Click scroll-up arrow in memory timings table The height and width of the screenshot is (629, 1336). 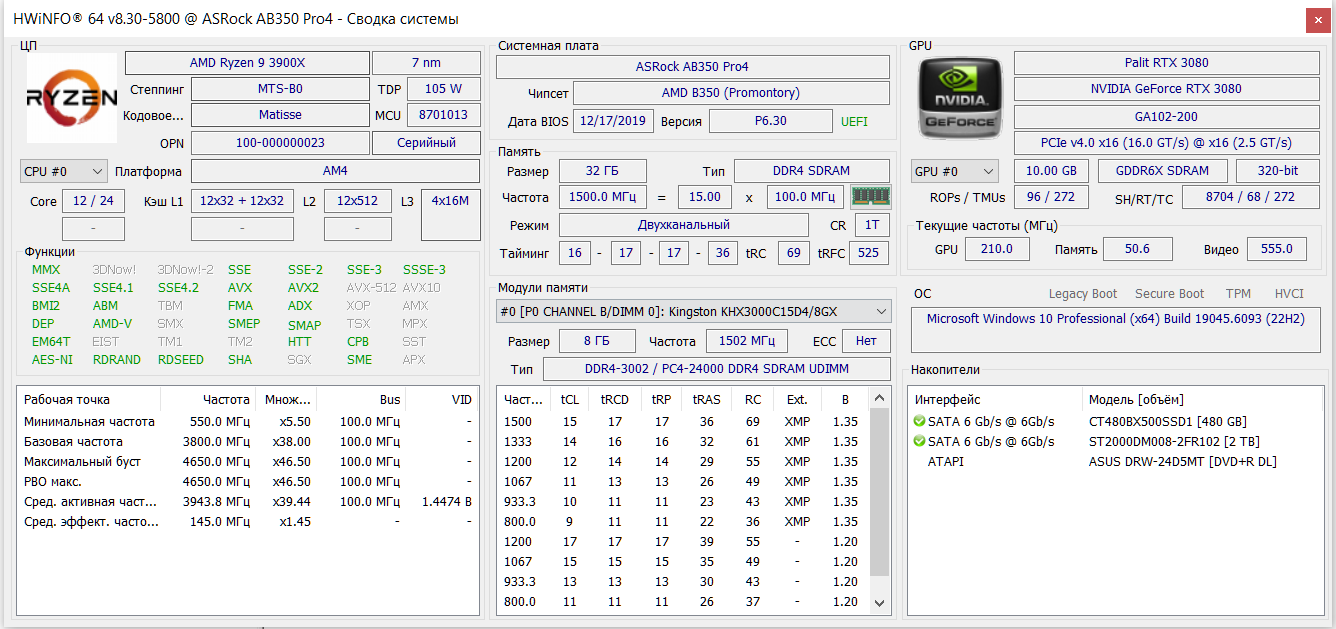(x=880, y=399)
